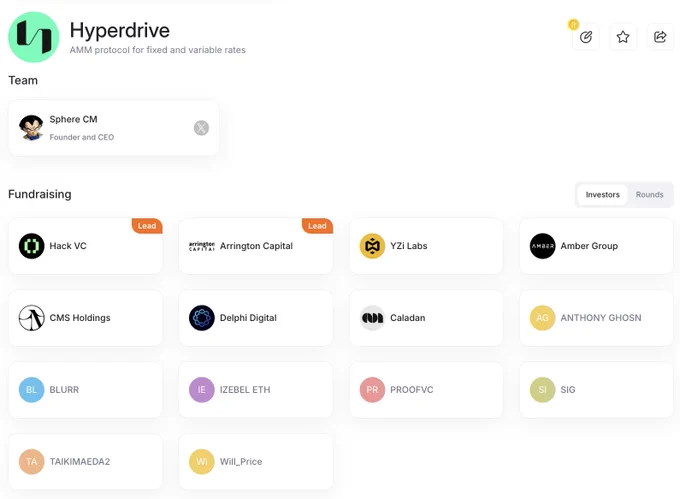Click the CMS Holdings logo icon
Viewport: 680px width, 499px height.
click(32, 318)
